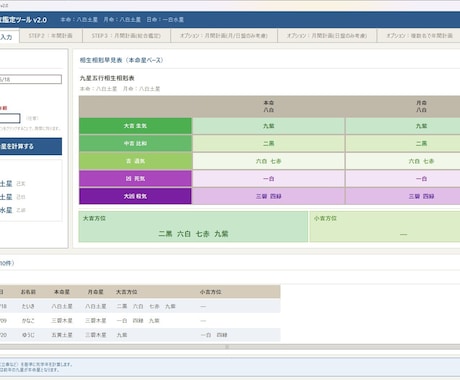Click the 星を計算する button

(x=31, y=146)
